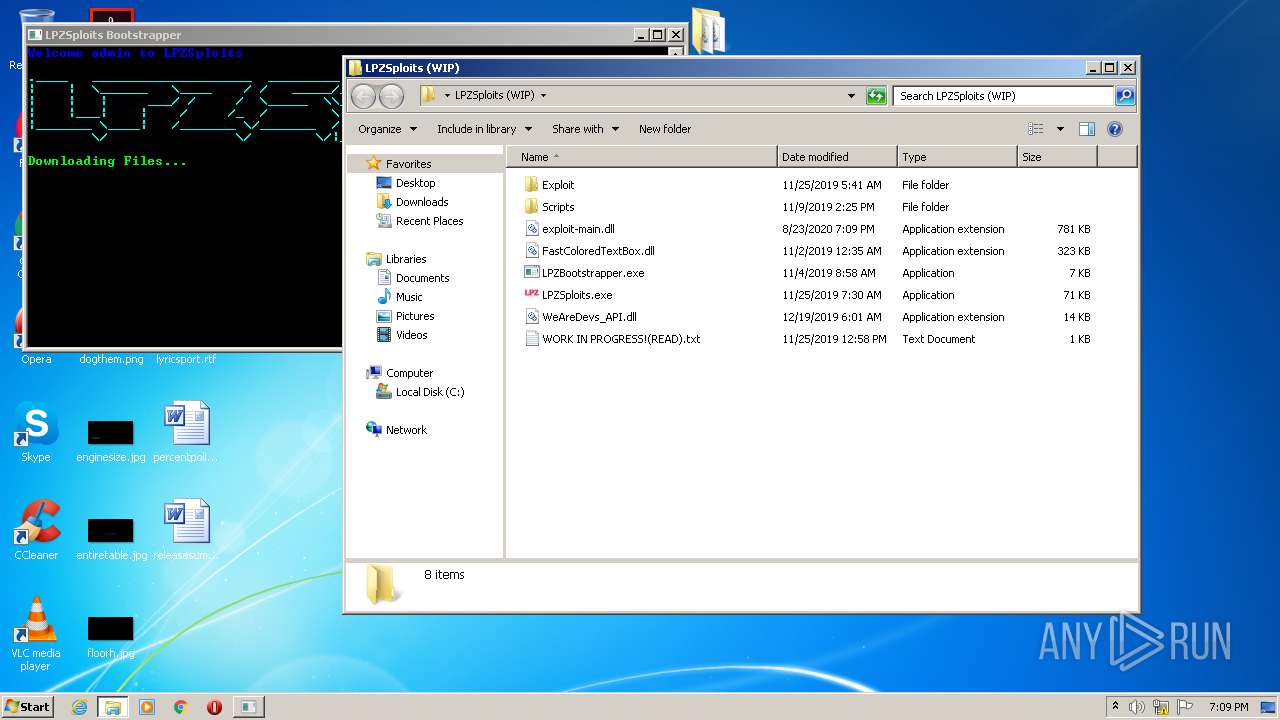The width and height of the screenshot is (1280, 720).
Task: Click the Explorer Back navigation arrow
Action: coord(363,96)
